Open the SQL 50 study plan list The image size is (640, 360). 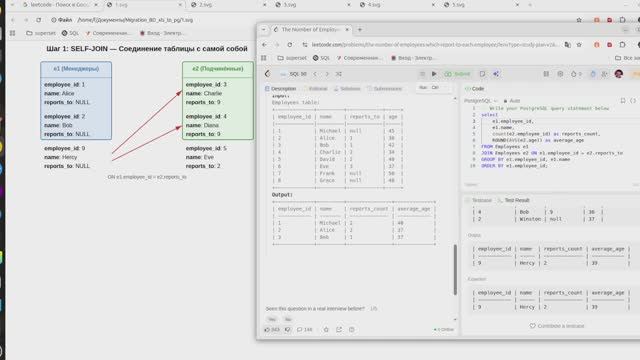(294, 74)
